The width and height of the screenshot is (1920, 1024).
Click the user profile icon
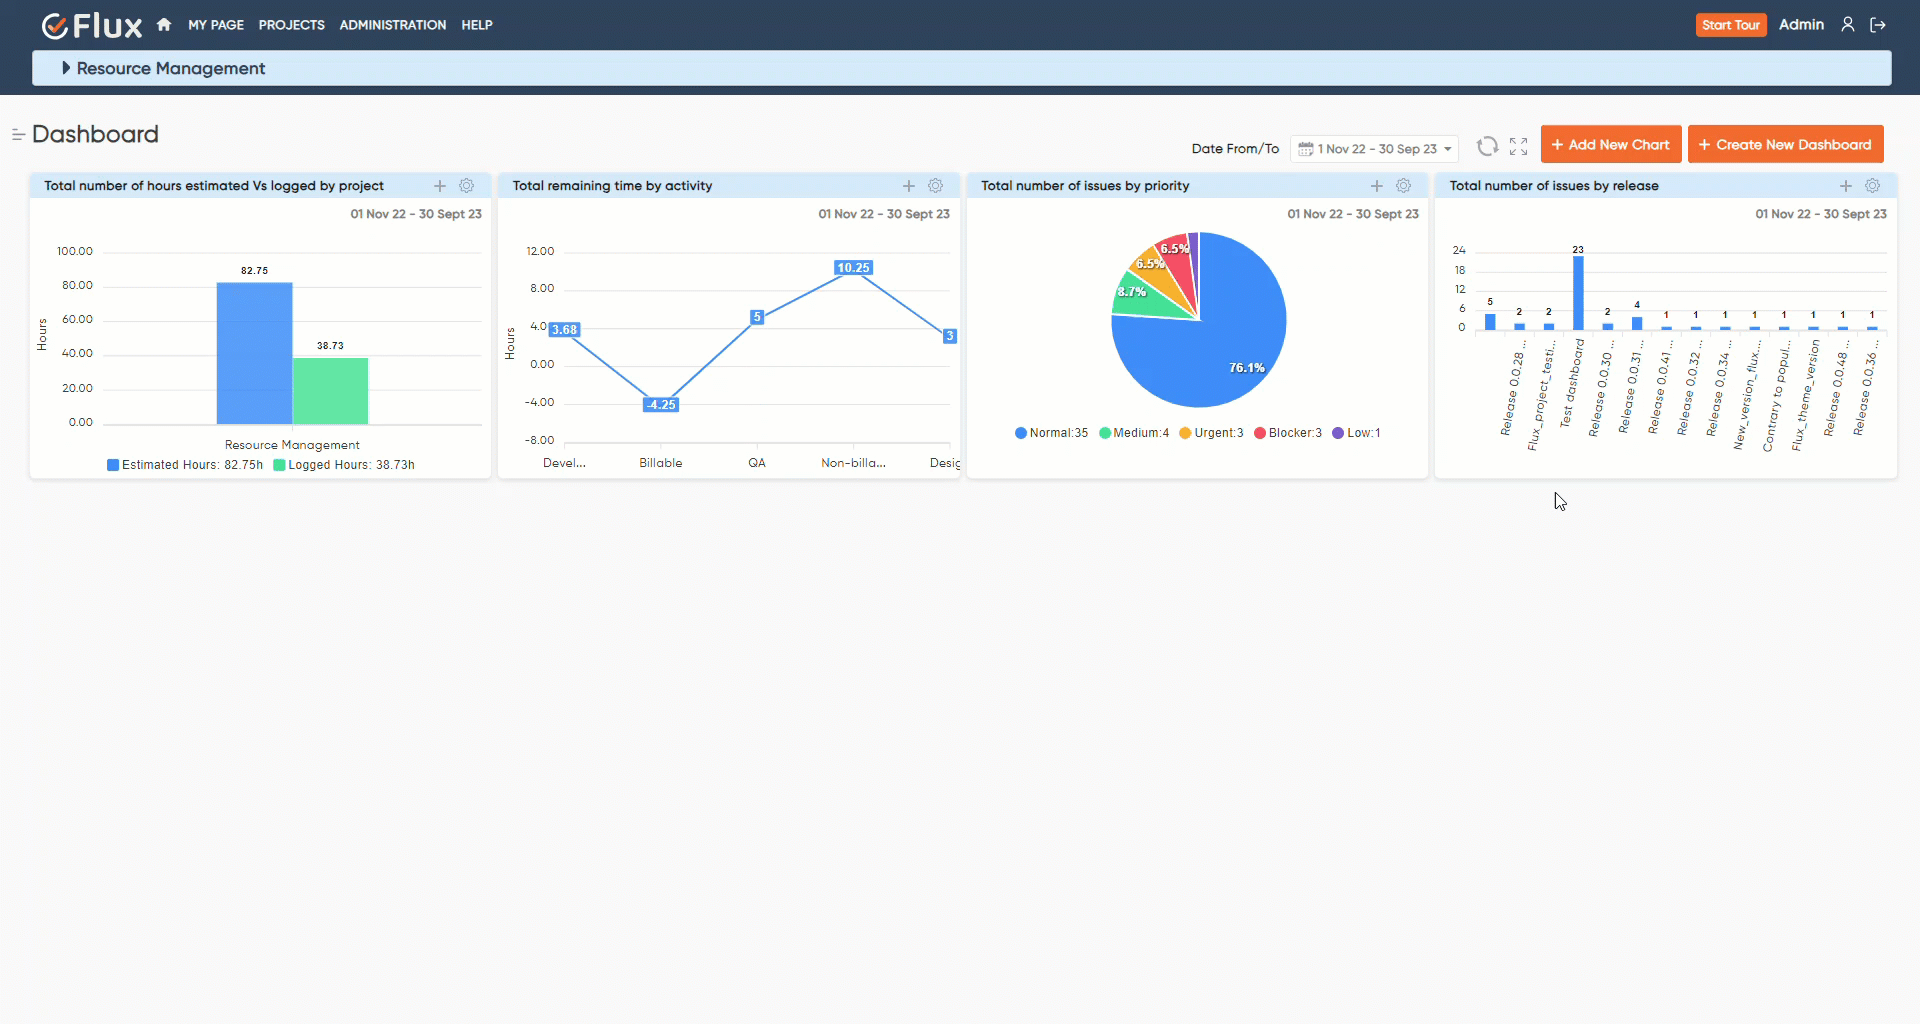pyautogui.click(x=1848, y=24)
